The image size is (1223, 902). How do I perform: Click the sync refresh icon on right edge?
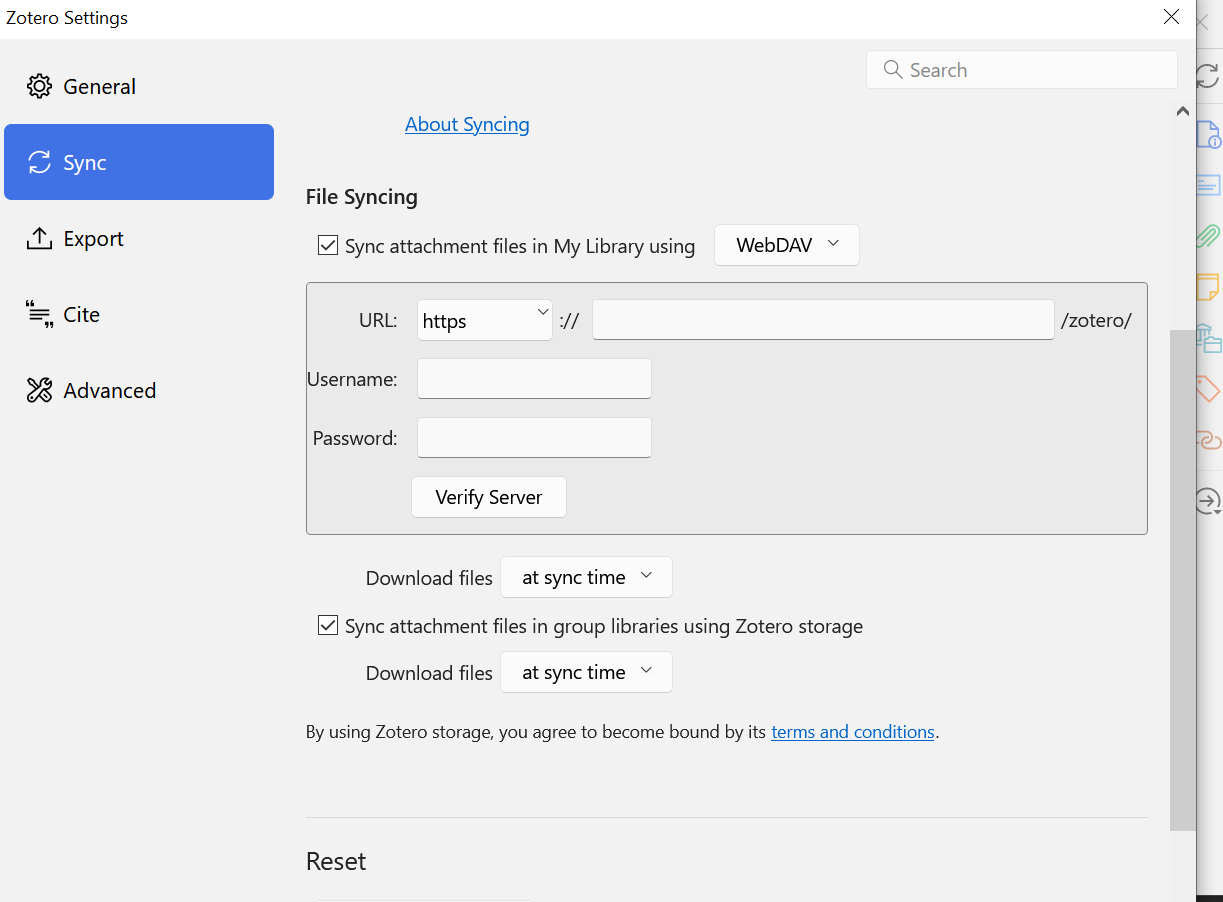coord(1209,75)
